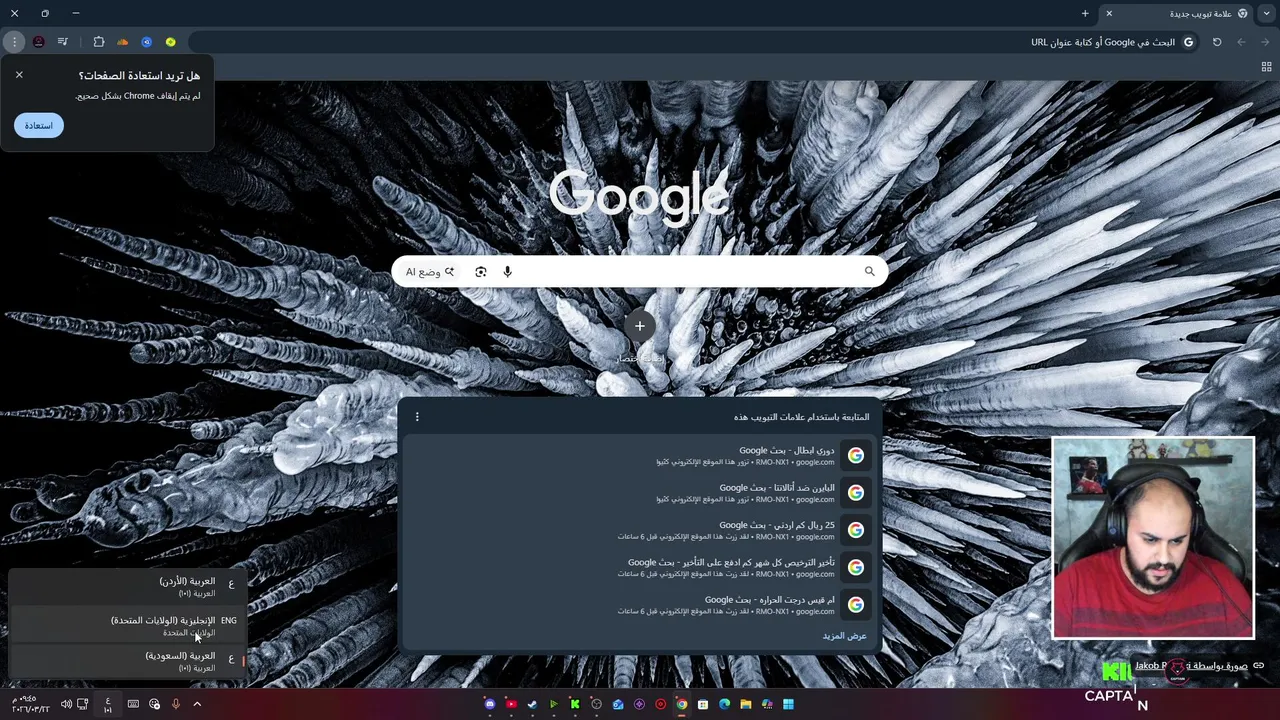Reload the page with the refresh icon
The height and width of the screenshot is (720, 1280).
[x=1217, y=42]
